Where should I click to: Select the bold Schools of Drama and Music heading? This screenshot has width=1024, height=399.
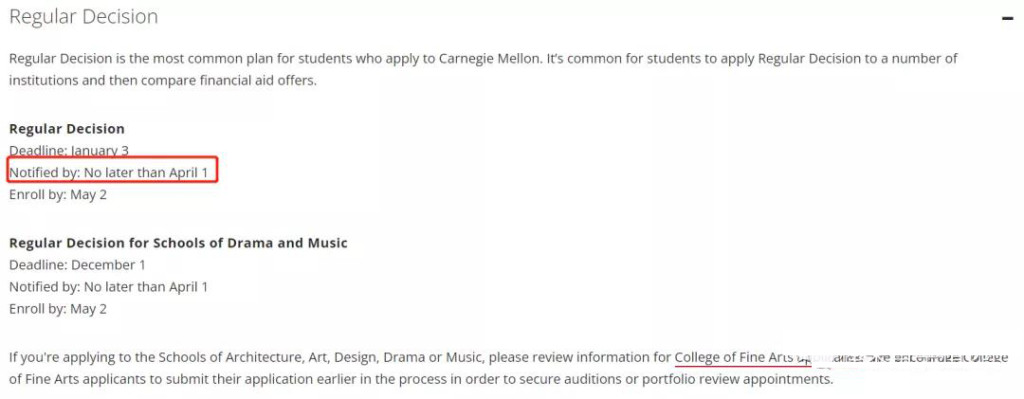tap(178, 243)
